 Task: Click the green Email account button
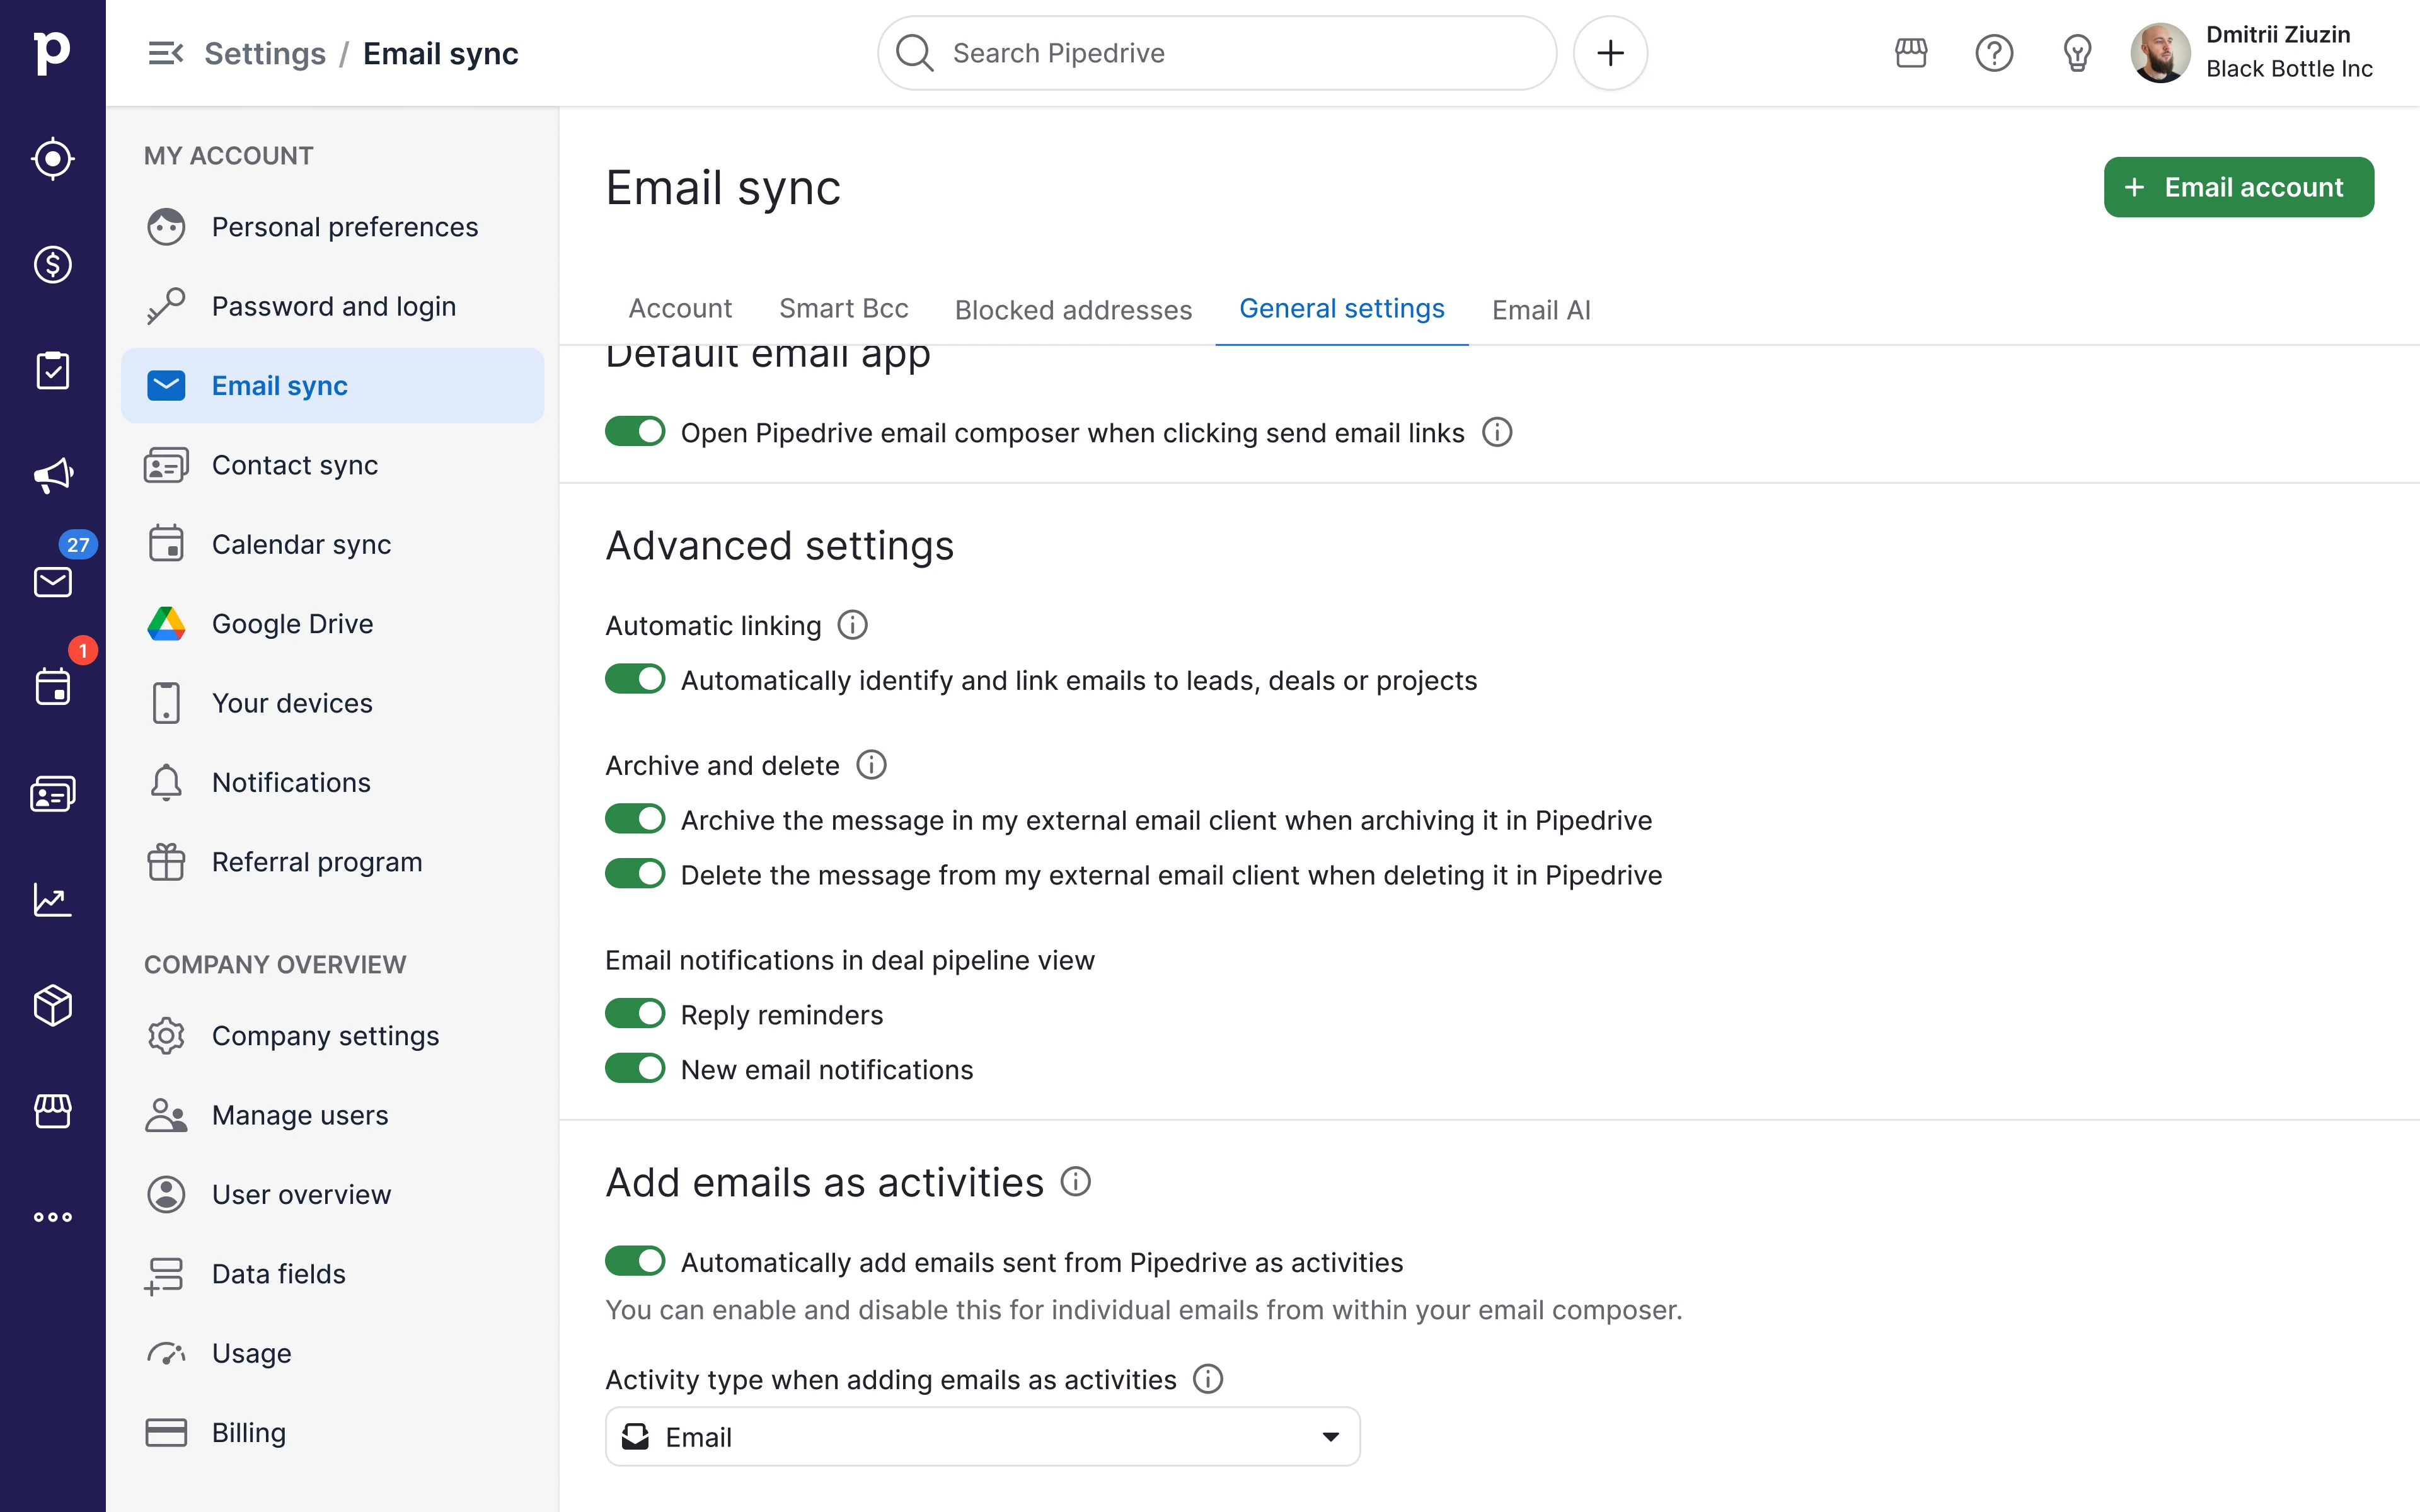[2239, 187]
